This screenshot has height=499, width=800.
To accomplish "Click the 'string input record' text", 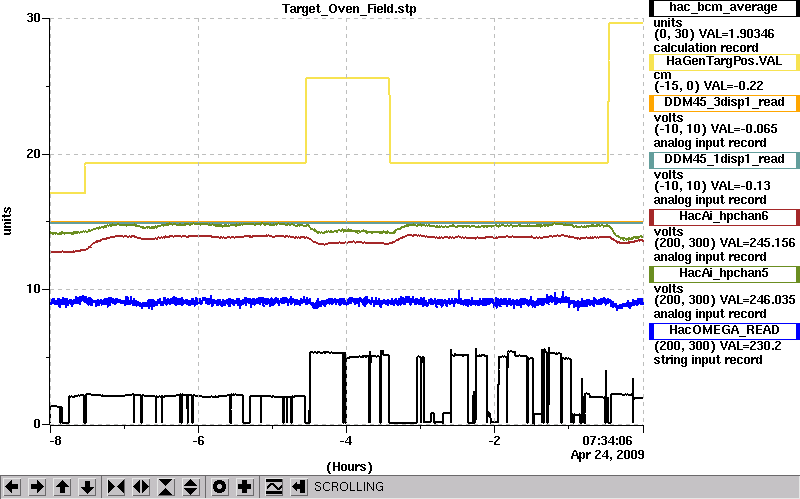I will click(x=708, y=361).
